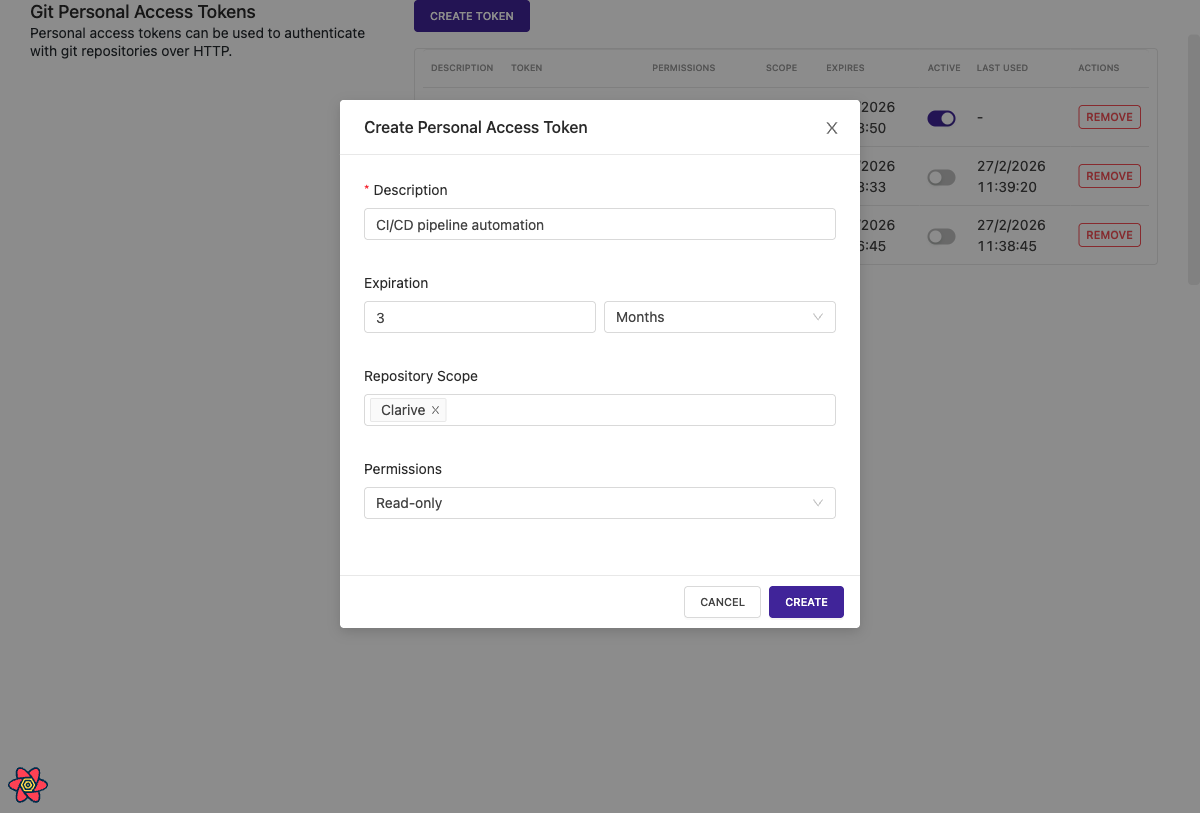Remove the first token in the list
Screen dimensions: 1200x813
[x=1109, y=117]
